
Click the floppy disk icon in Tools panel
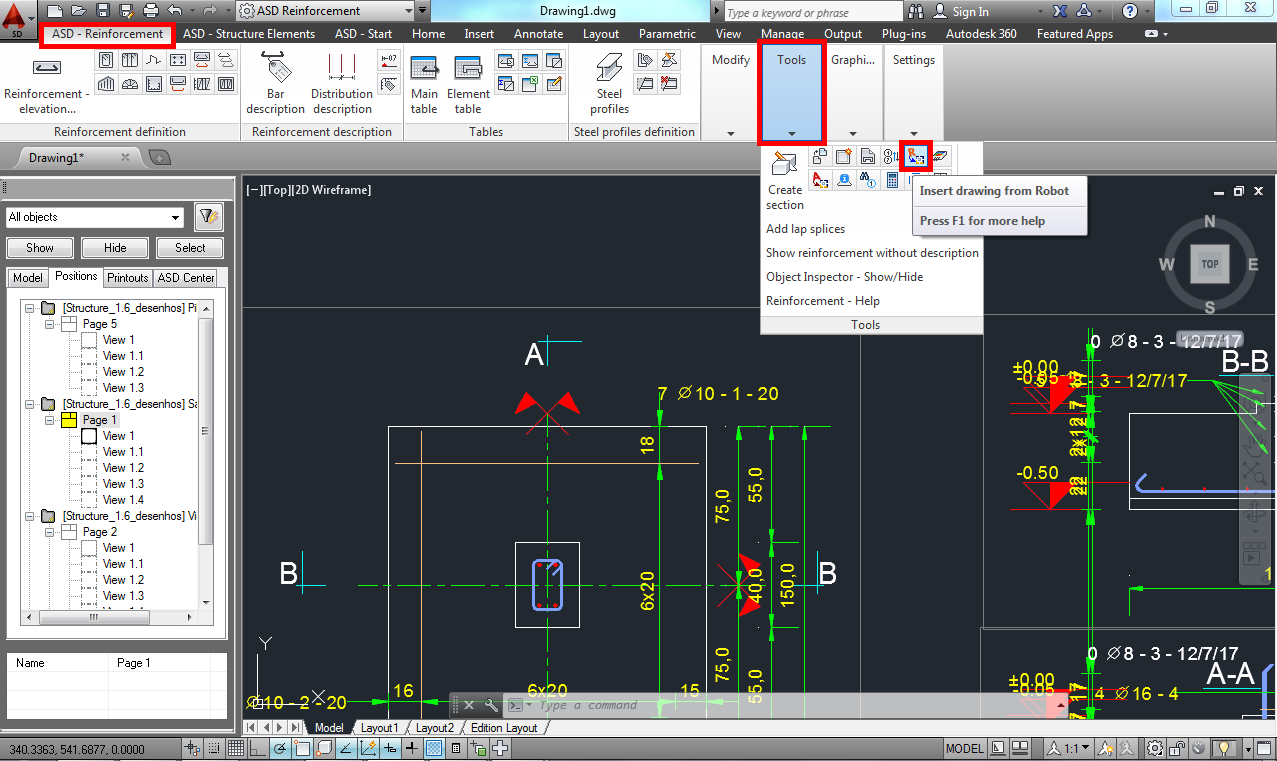(x=868, y=156)
